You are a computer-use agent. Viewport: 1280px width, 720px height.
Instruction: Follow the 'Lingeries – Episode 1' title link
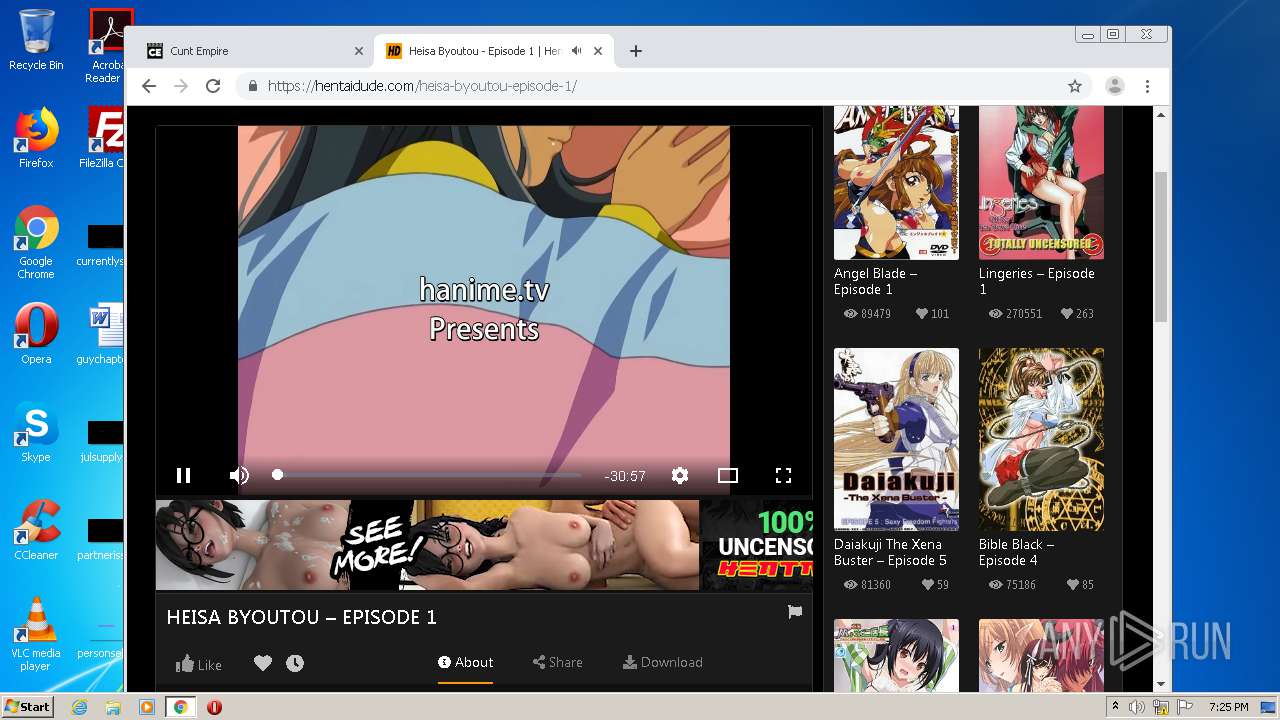[x=1037, y=281]
